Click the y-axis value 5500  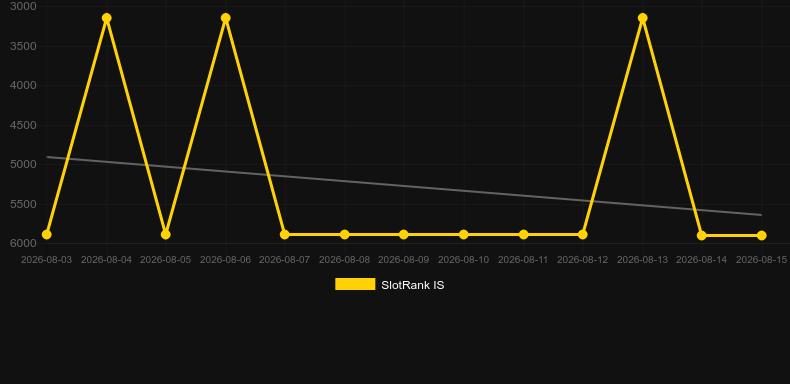click(x=23, y=204)
